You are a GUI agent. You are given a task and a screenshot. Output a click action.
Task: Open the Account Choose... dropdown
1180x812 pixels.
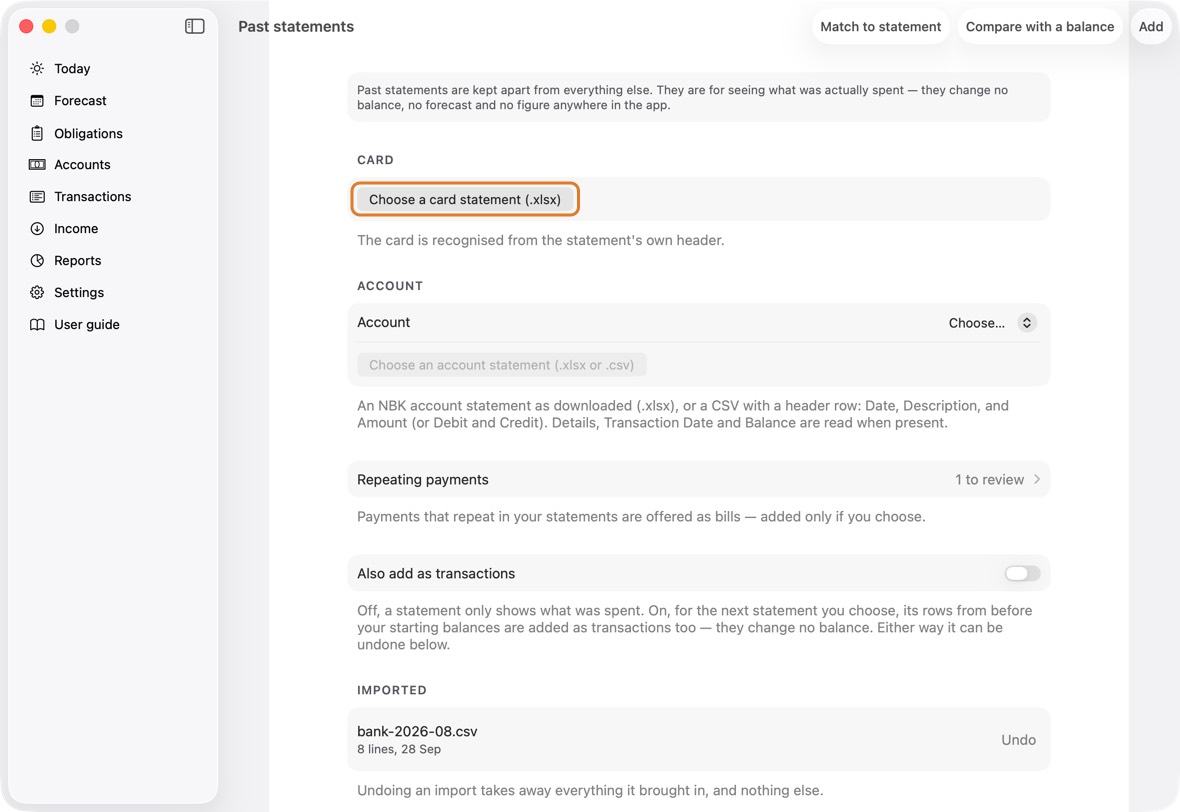point(992,323)
